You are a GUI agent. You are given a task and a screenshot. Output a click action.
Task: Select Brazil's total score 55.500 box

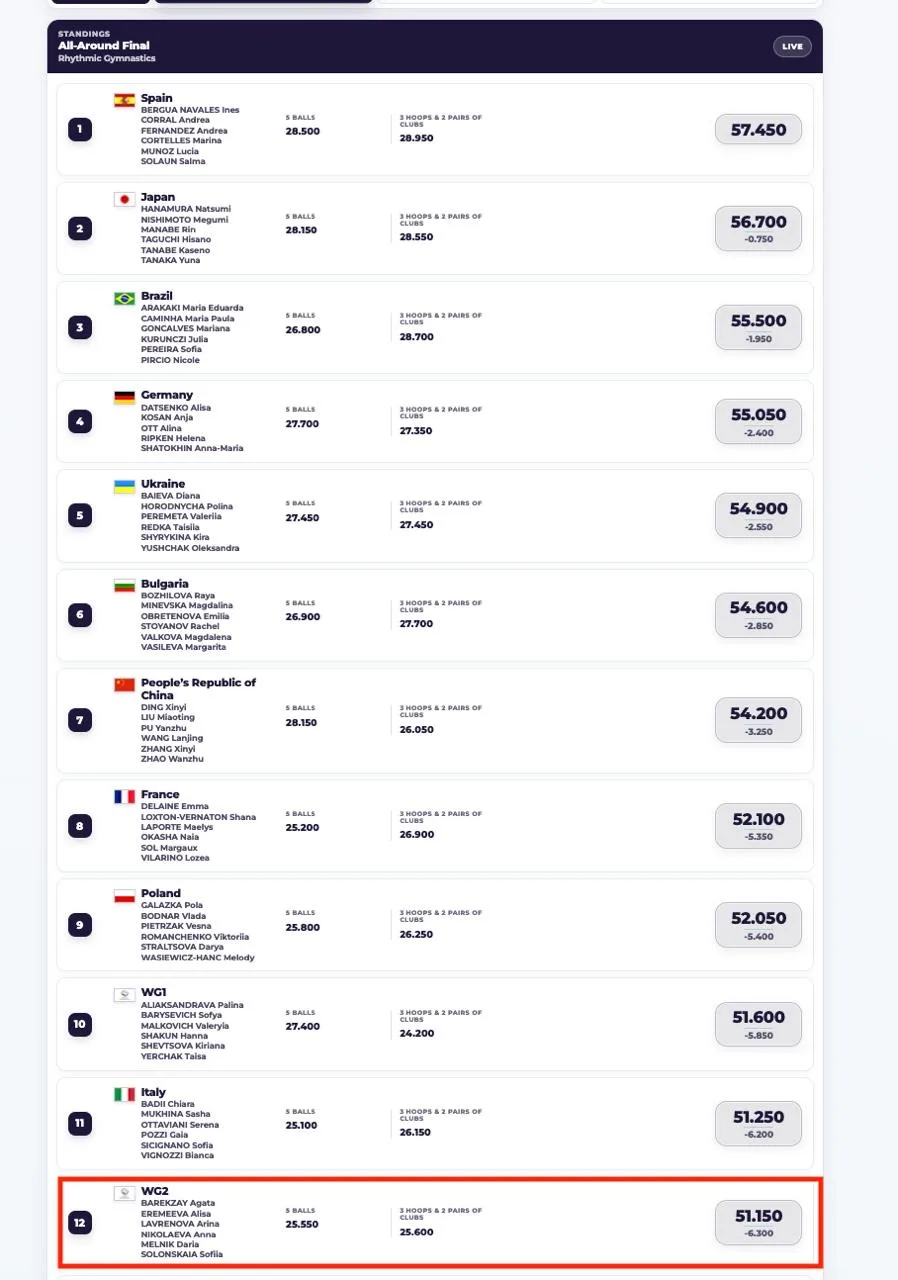(x=758, y=327)
